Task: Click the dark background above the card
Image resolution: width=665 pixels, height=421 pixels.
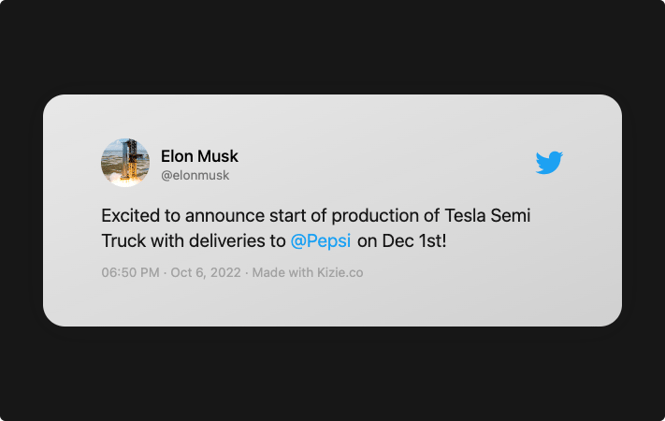Action: coord(332,47)
